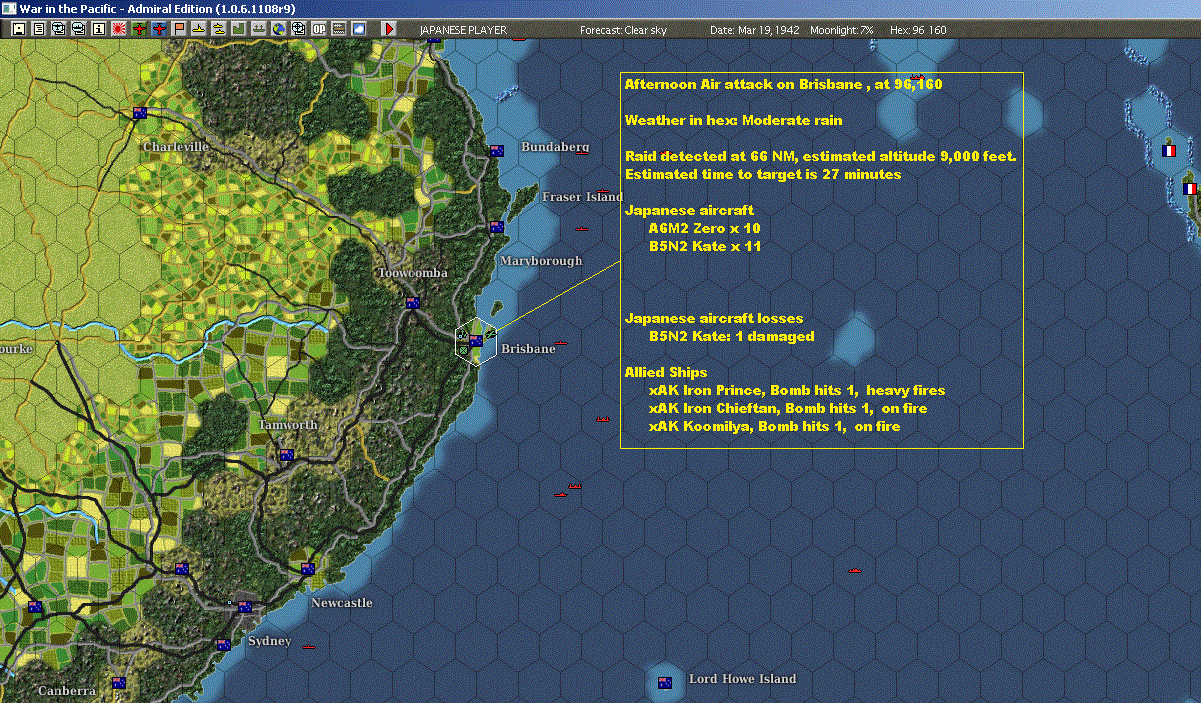Click the striped bar toolbar icon
The width and height of the screenshot is (1201, 703).
(x=338, y=29)
